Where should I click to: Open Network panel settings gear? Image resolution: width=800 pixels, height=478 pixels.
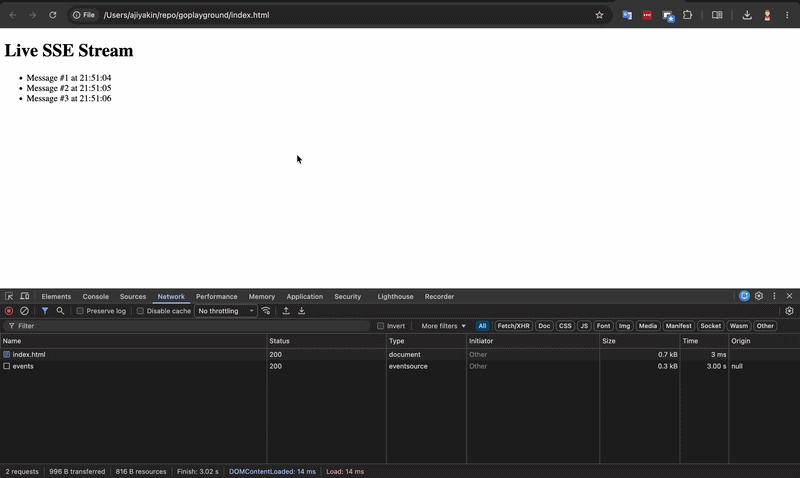point(789,311)
